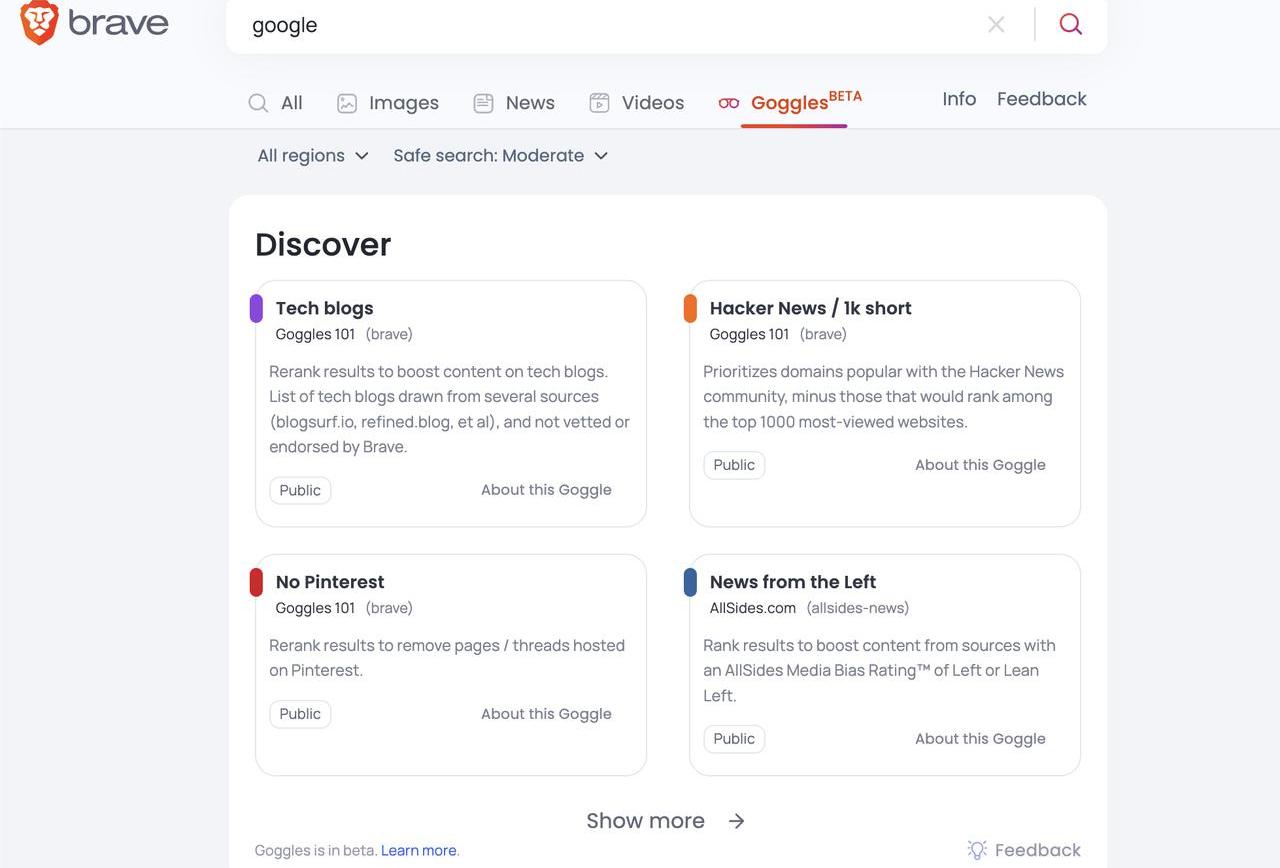The width and height of the screenshot is (1280, 868).
Task: Open the Safe search: Moderate dropdown
Action: pyautogui.click(x=500, y=156)
